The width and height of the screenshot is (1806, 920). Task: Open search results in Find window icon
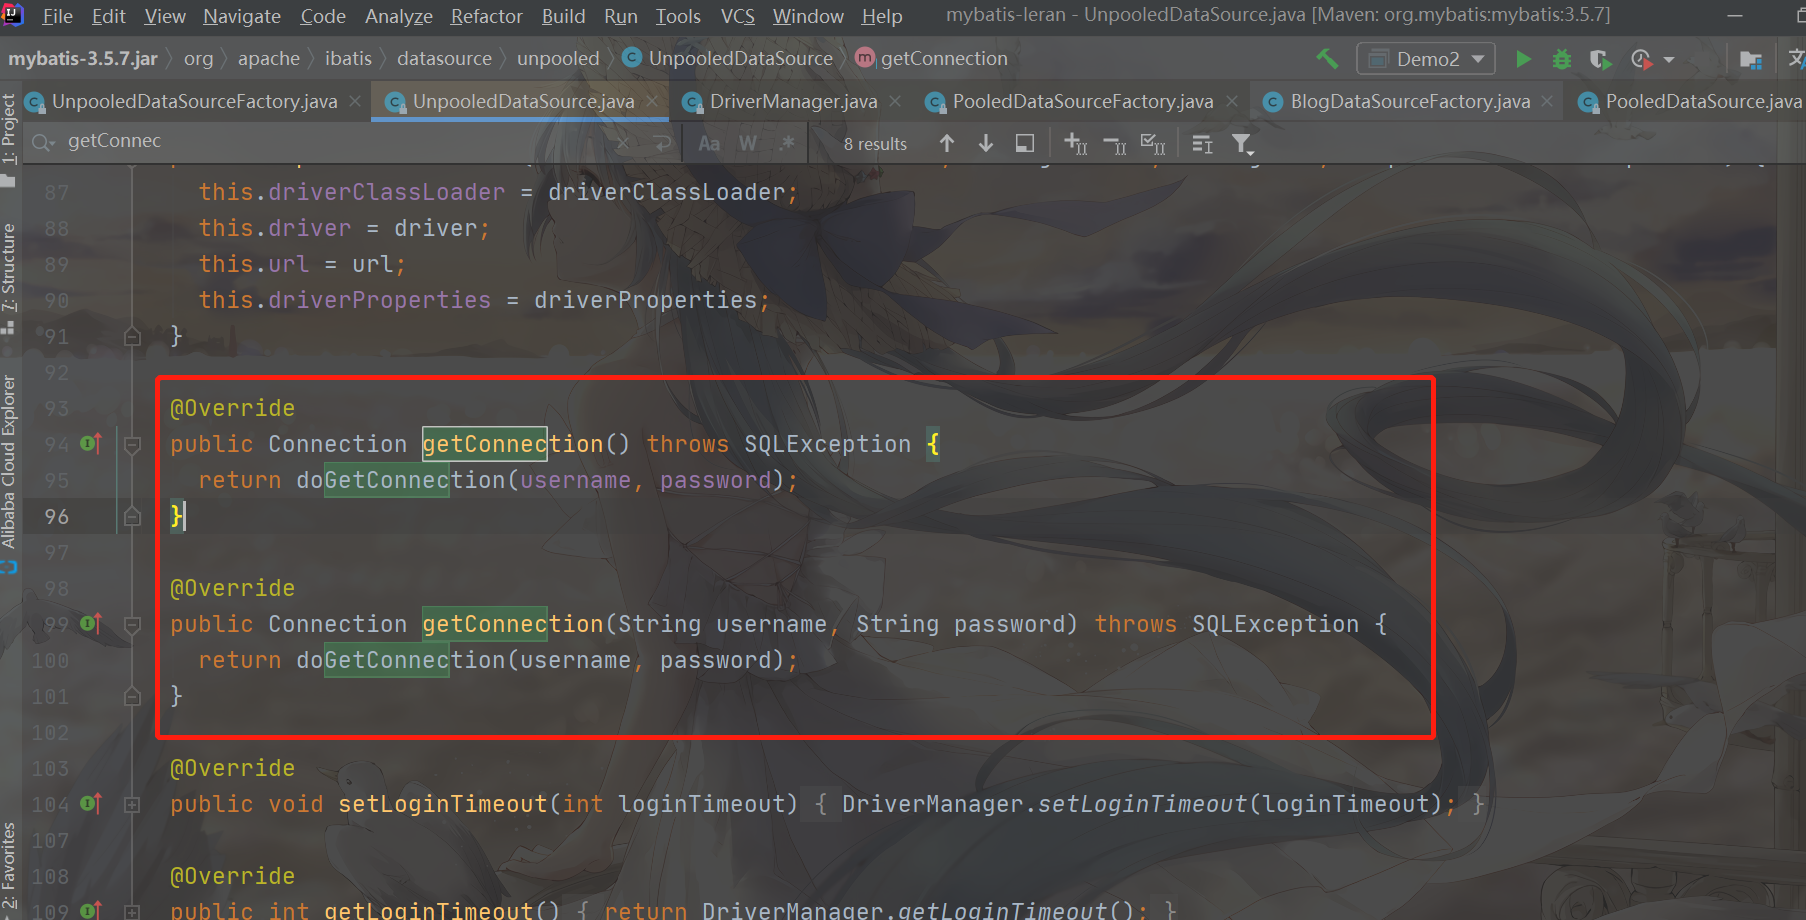click(x=1202, y=145)
